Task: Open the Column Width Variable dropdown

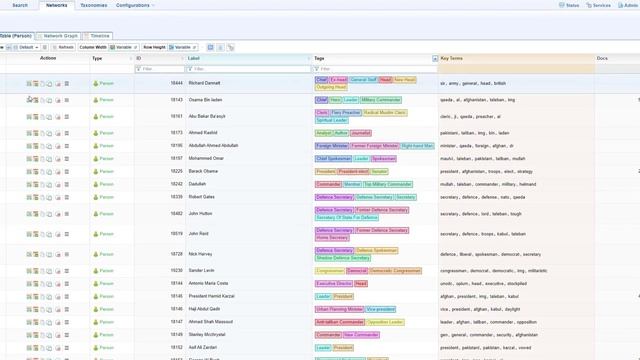Action: click(x=124, y=47)
